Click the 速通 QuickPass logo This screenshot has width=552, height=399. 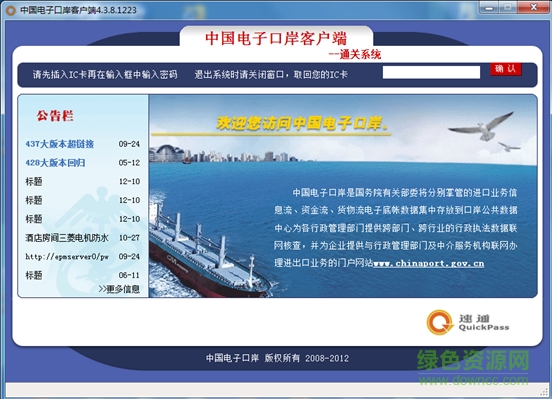tap(468, 322)
